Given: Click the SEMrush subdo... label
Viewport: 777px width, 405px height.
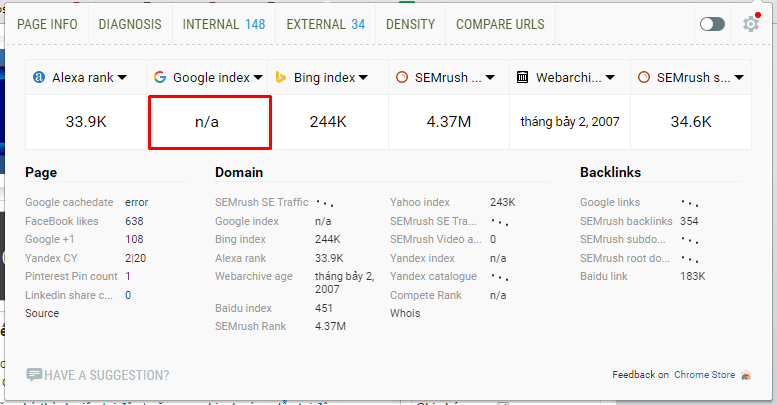Looking at the screenshot, I should pos(623,239).
